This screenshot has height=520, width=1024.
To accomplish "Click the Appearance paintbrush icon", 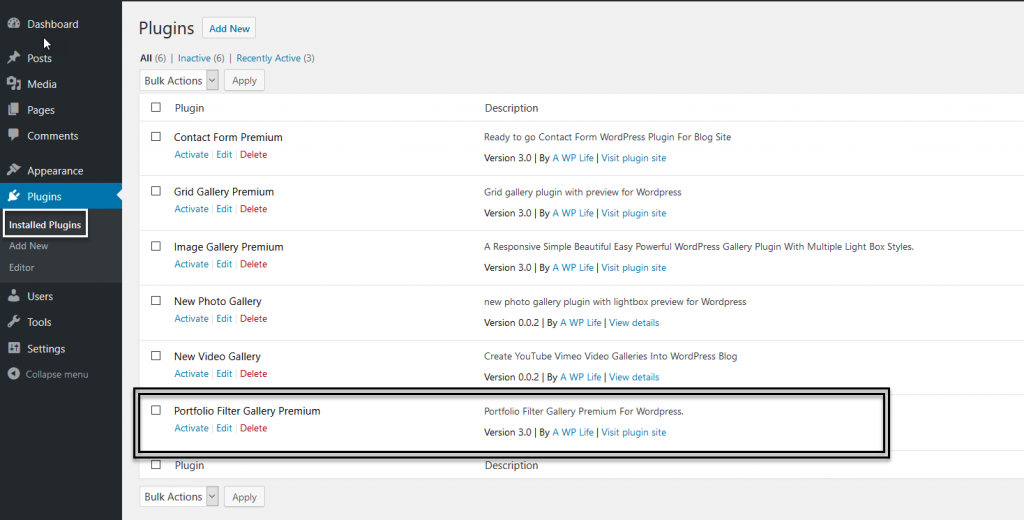I will (x=14, y=171).
